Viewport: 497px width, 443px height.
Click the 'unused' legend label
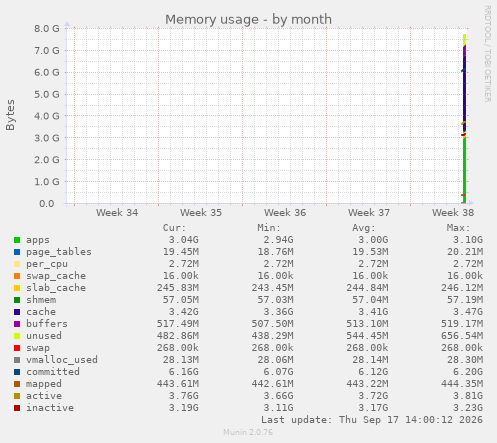point(44,336)
